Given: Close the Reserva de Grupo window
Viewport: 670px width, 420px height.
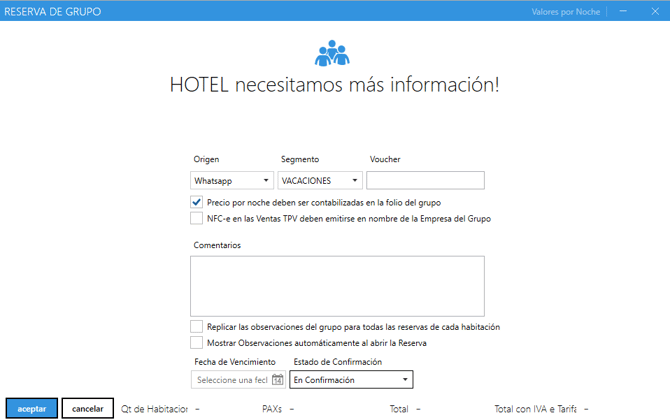Looking at the screenshot, I should pos(653,11).
